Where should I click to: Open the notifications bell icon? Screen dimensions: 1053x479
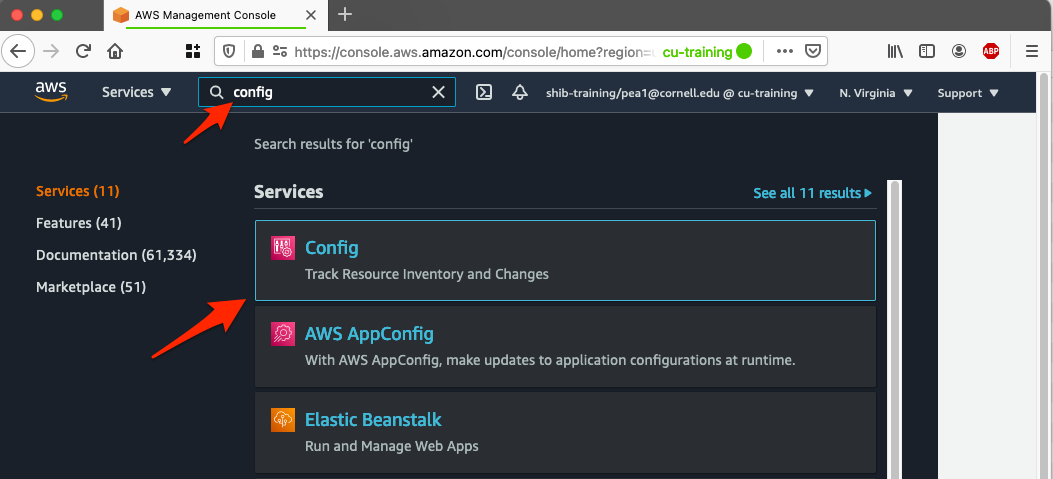coord(519,93)
